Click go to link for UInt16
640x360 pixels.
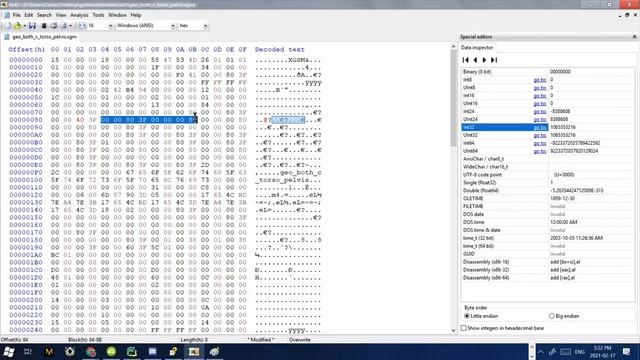(540, 103)
